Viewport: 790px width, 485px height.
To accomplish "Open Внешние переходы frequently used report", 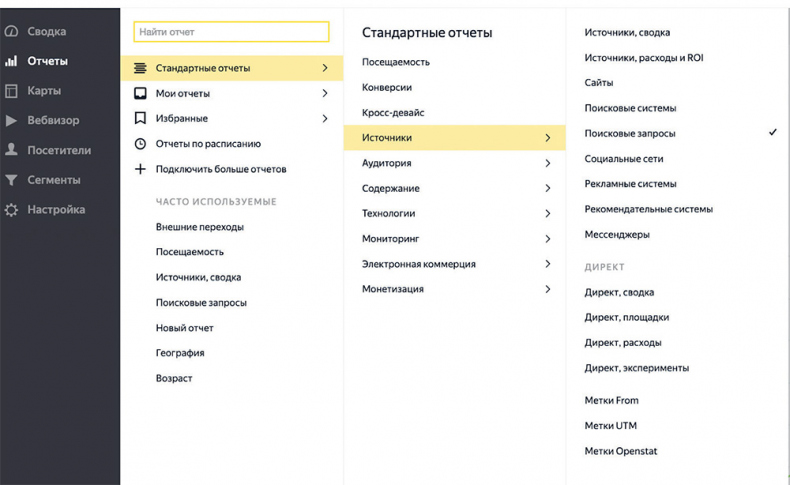I will click(199, 227).
